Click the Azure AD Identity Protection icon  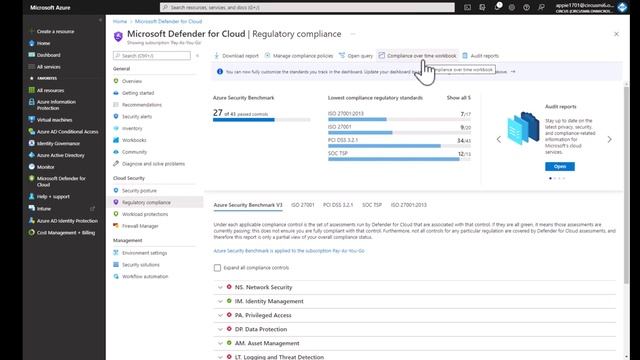pos(31,220)
